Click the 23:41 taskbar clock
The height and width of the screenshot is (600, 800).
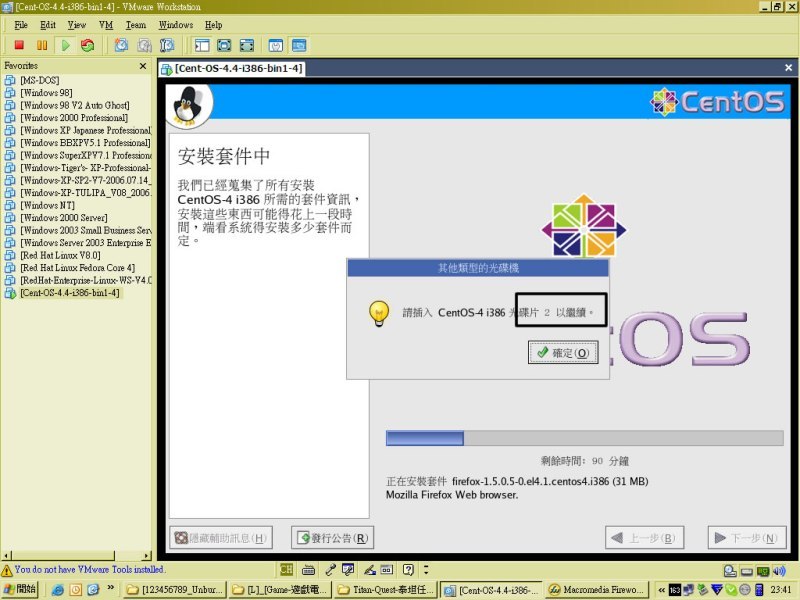tap(781, 590)
